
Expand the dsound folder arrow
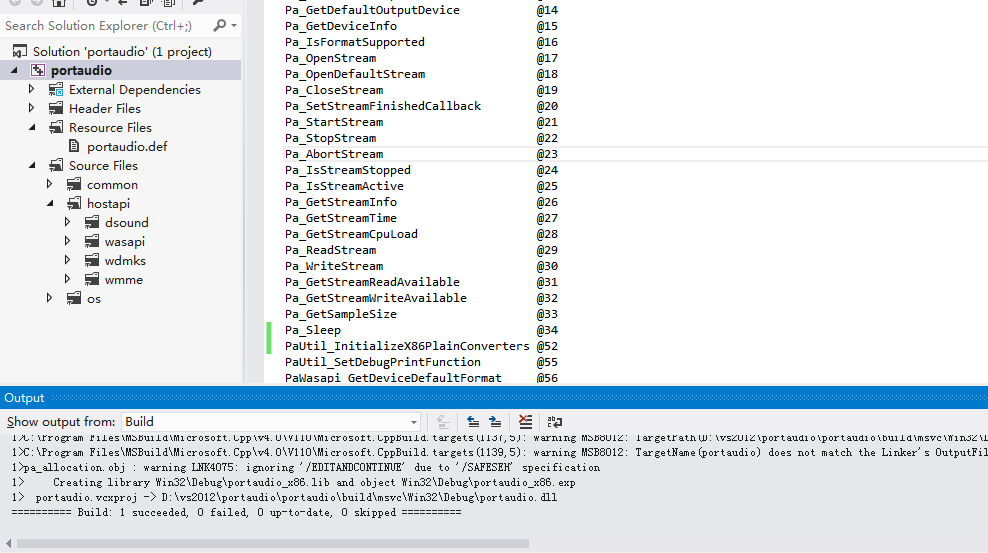coord(67,222)
